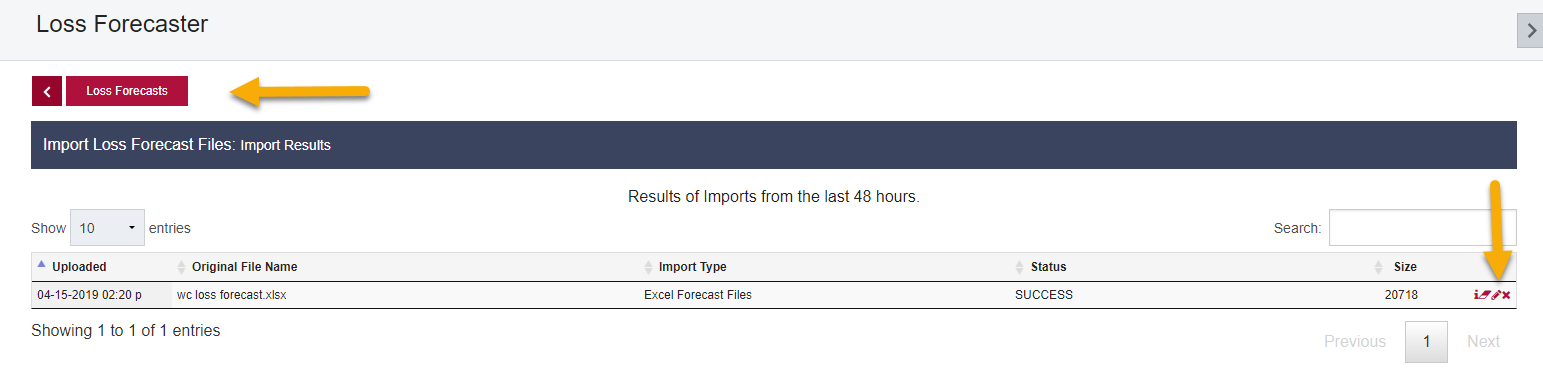Click the pencil edit icon in the import row
This screenshot has width=1543, height=368.
pyautogui.click(x=1496, y=295)
